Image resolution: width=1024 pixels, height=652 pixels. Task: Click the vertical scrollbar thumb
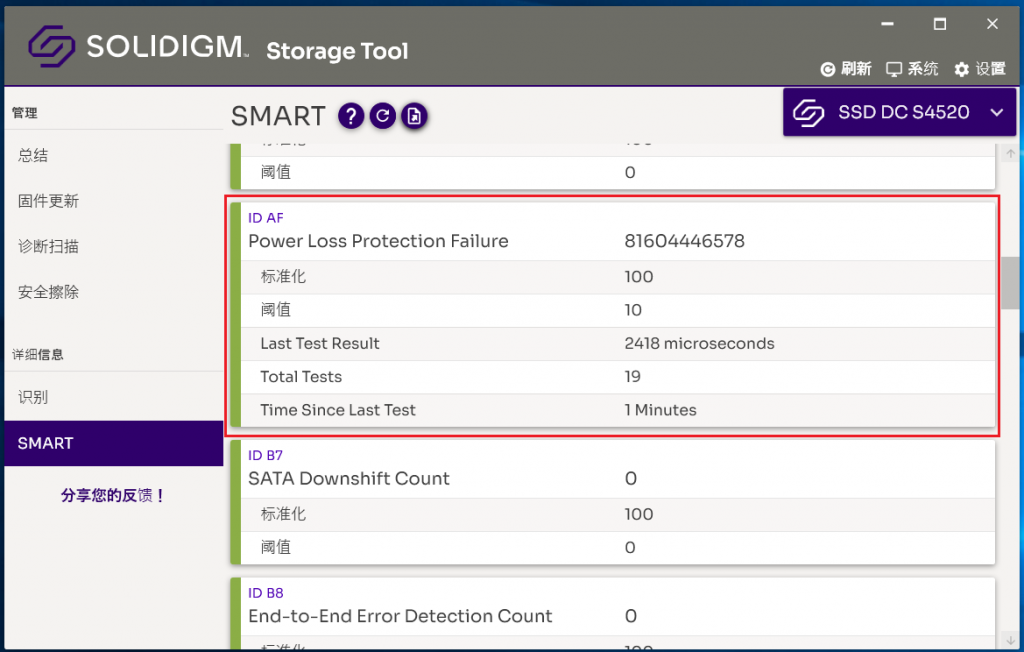1010,283
